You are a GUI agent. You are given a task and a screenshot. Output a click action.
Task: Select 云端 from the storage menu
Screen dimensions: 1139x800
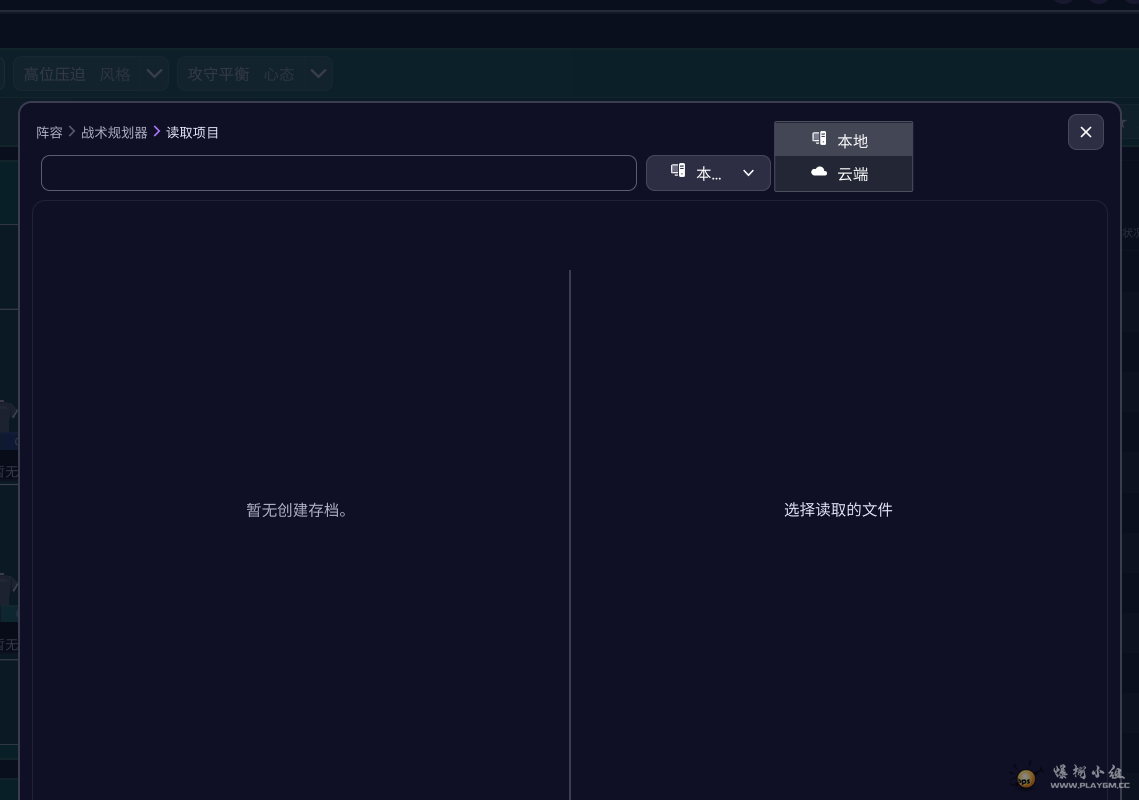pyautogui.click(x=852, y=174)
